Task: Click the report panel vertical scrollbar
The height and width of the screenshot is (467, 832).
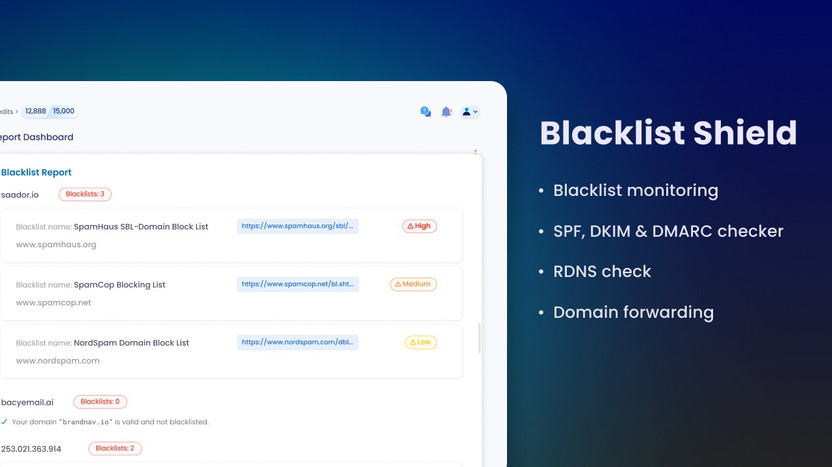Action: pyautogui.click(x=478, y=337)
